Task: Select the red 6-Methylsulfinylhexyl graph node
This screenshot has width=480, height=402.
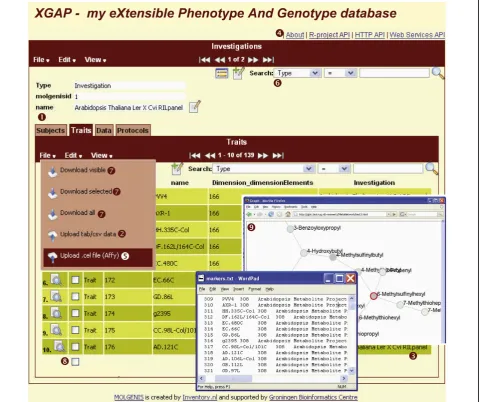Action: click(374, 296)
